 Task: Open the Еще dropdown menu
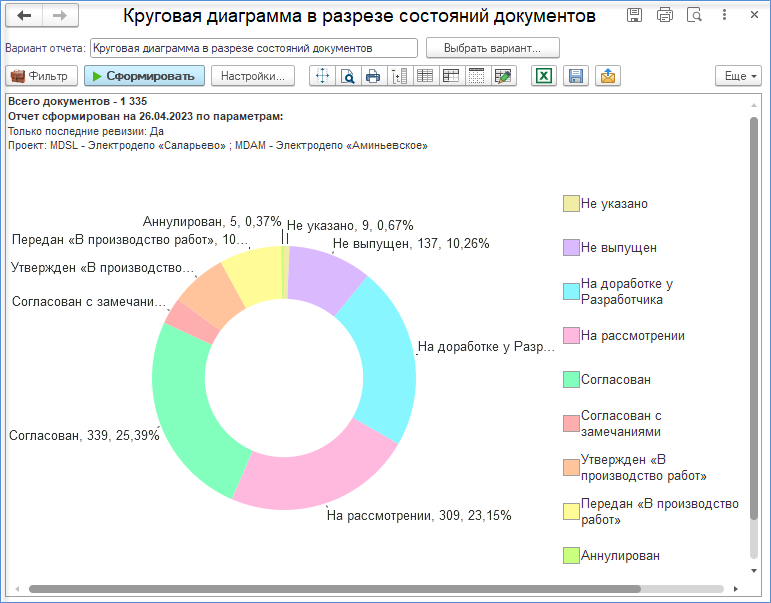coord(739,76)
